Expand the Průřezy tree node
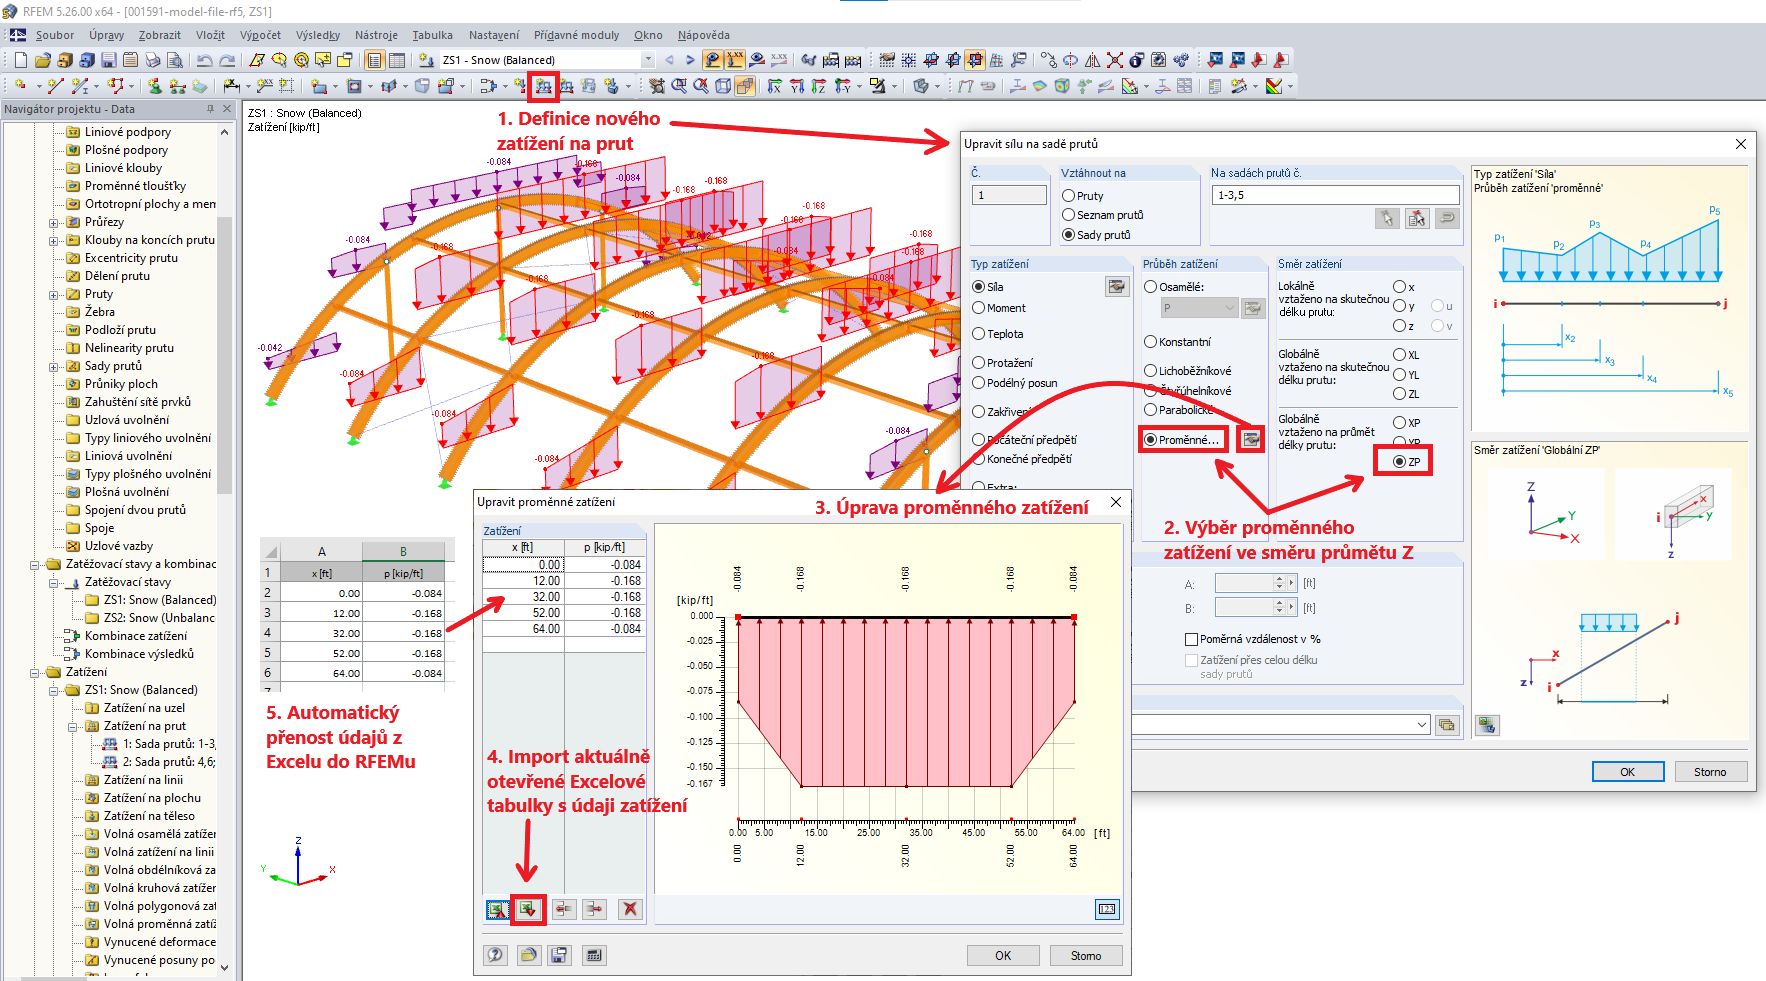The height and width of the screenshot is (981, 1766). point(54,222)
